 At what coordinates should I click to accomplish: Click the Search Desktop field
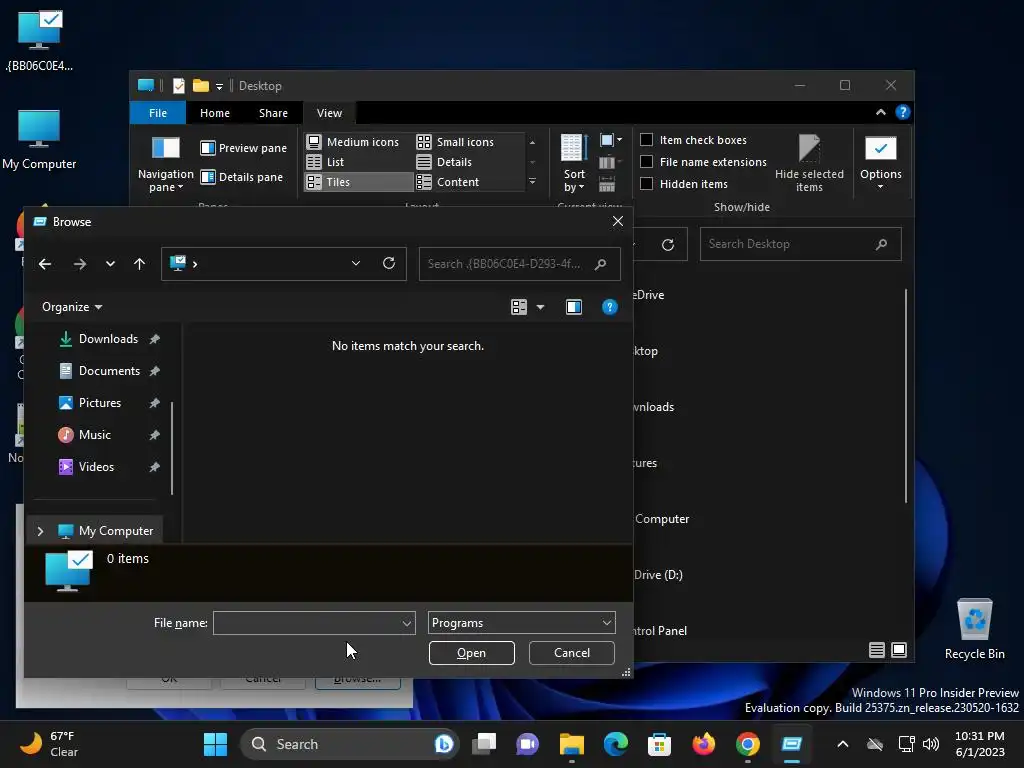[801, 244]
